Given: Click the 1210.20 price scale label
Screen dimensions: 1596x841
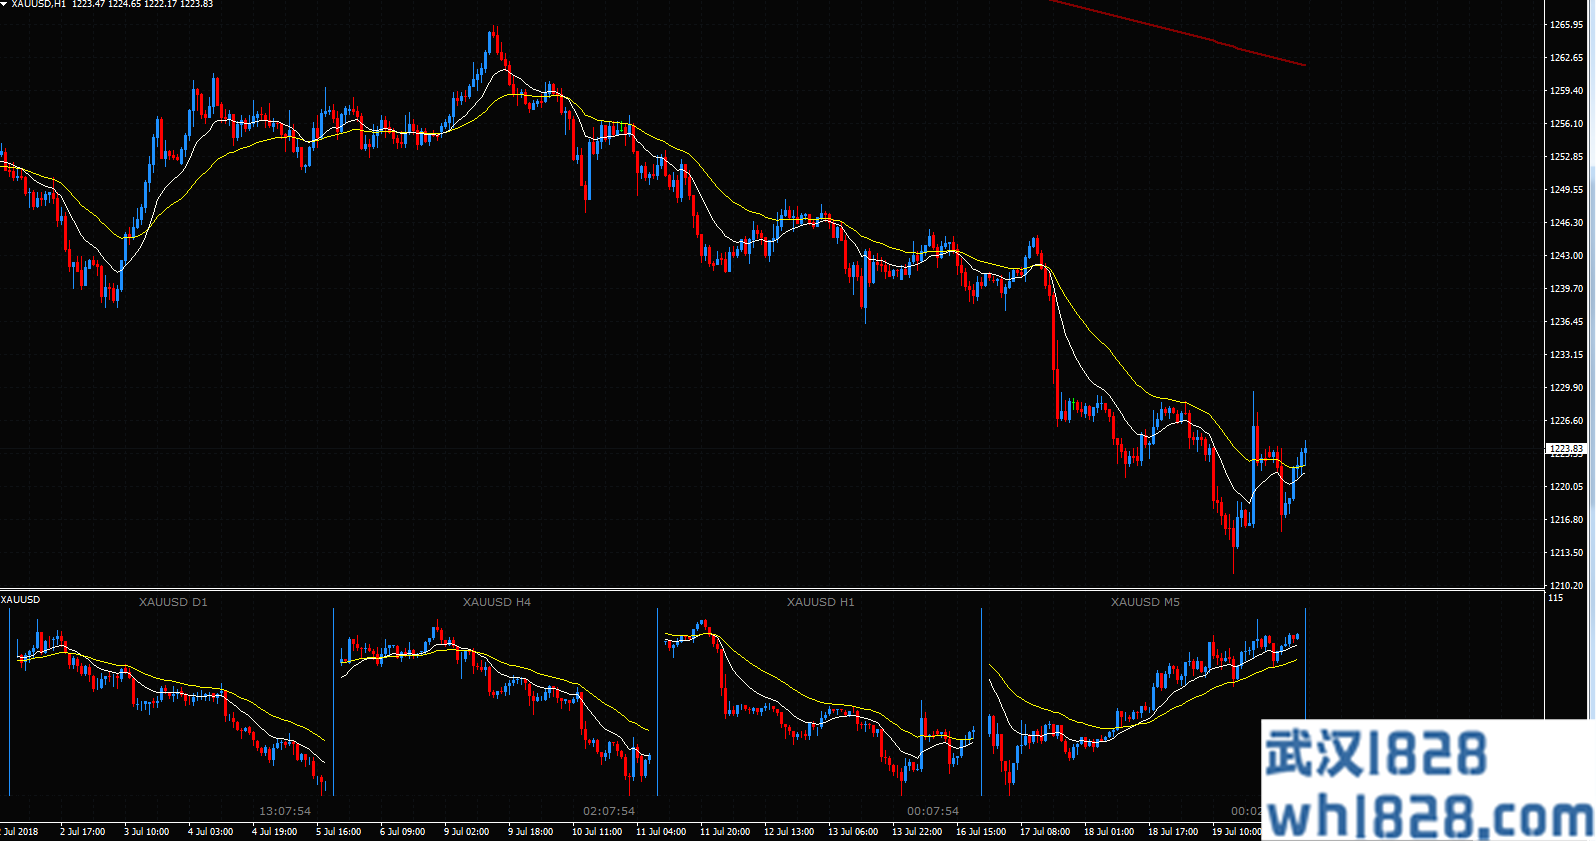Looking at the screenshot, I should pyautogui.click(x=1566, y=586).
